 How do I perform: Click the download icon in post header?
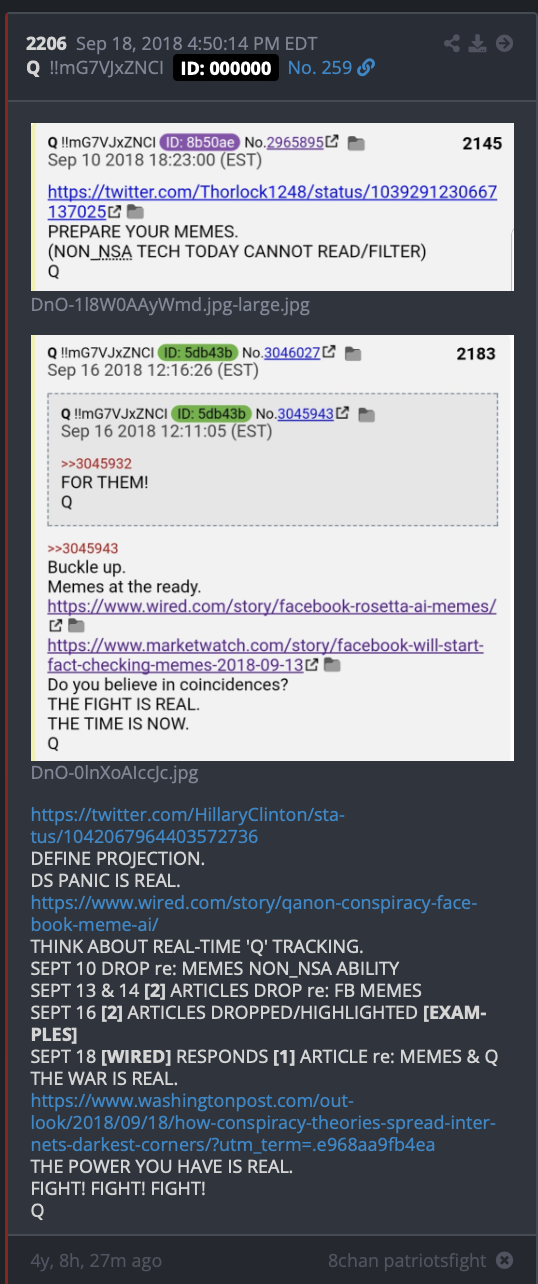tap(479, 44)
